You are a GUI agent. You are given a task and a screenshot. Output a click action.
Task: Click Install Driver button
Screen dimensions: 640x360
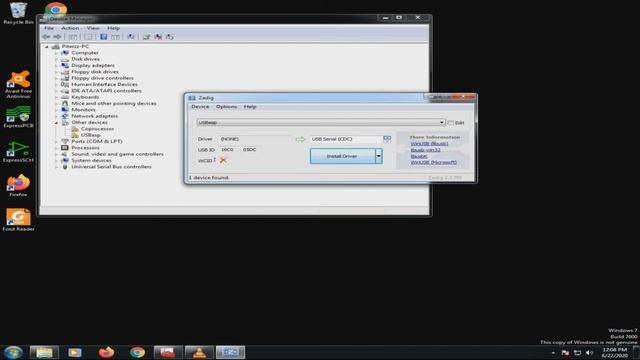pyautogui.click(x=342, y=156)
